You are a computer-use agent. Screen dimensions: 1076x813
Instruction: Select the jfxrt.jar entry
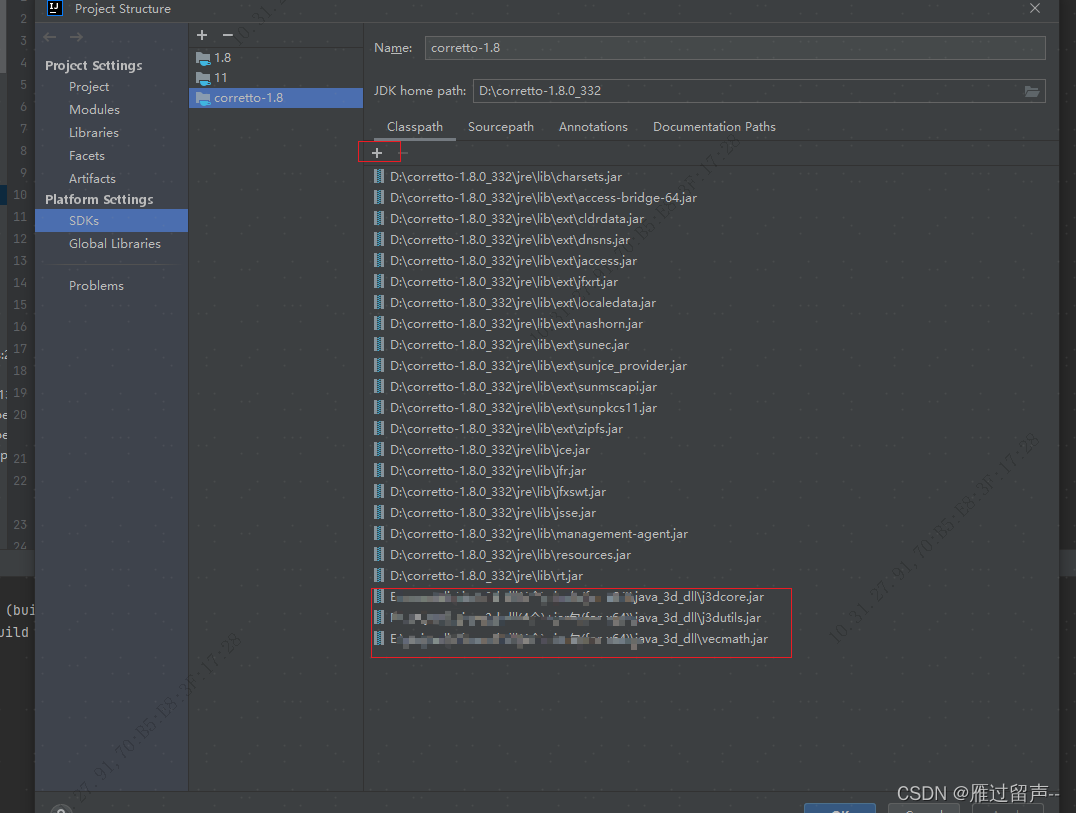point(711,281)
